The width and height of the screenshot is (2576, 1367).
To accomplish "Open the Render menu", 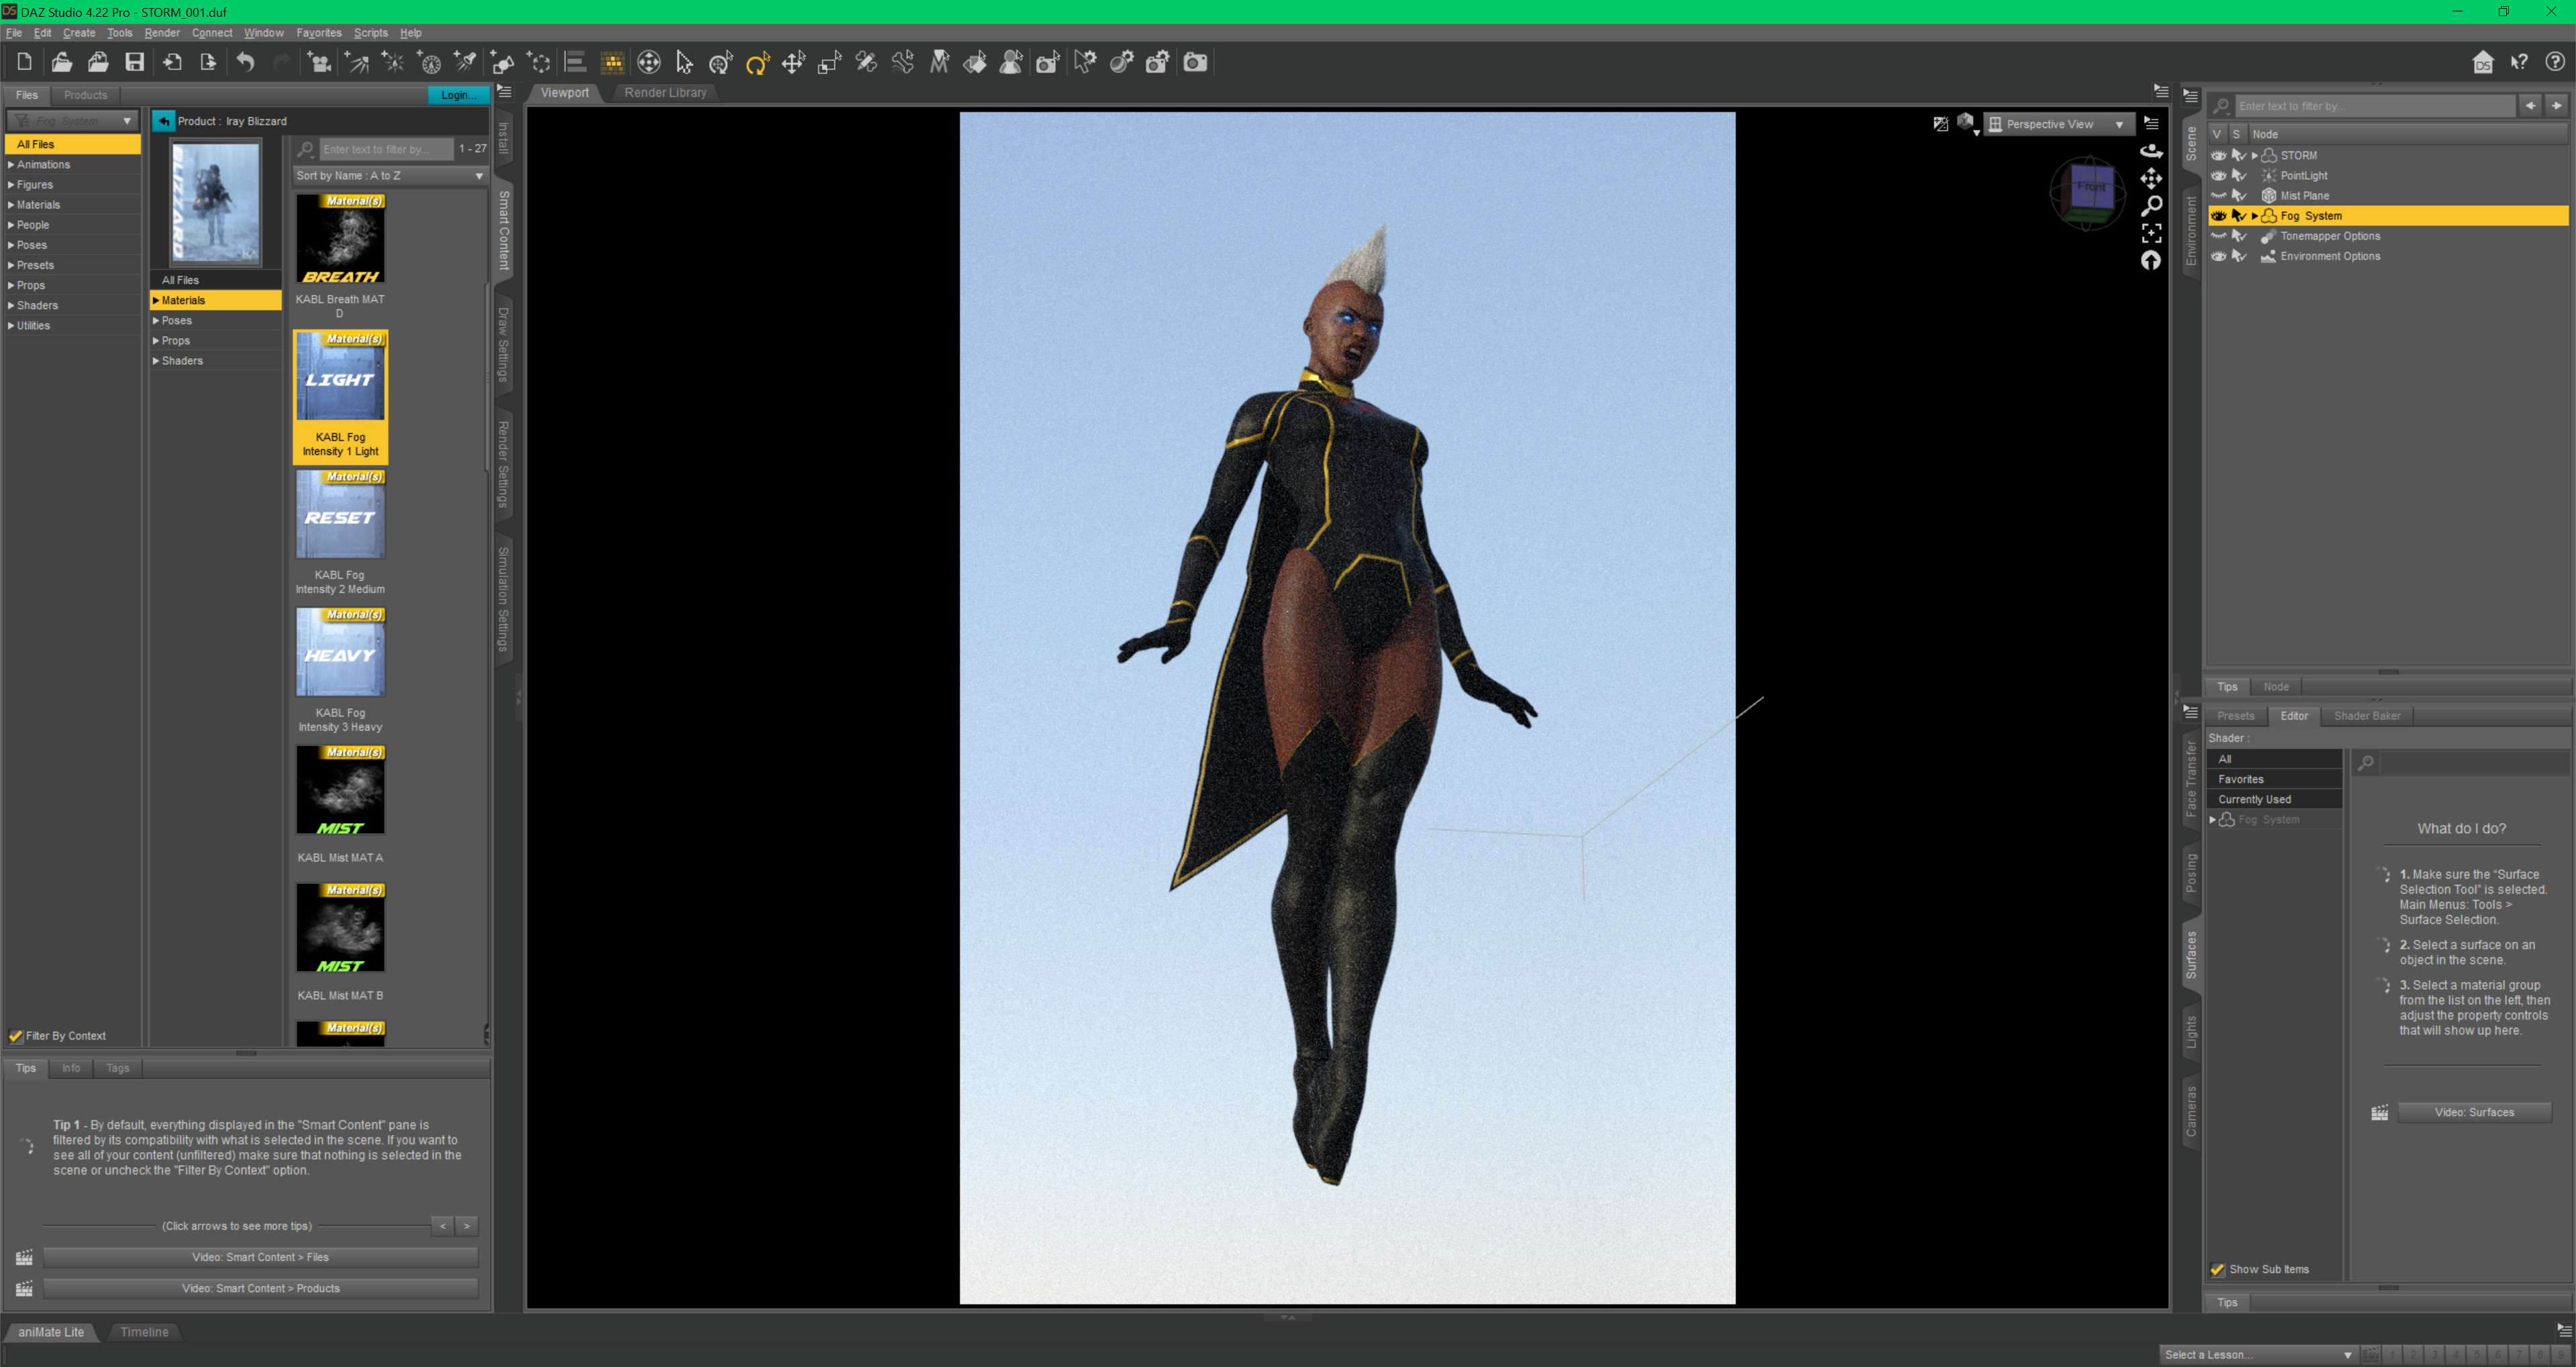I will [x=162, y=33].
